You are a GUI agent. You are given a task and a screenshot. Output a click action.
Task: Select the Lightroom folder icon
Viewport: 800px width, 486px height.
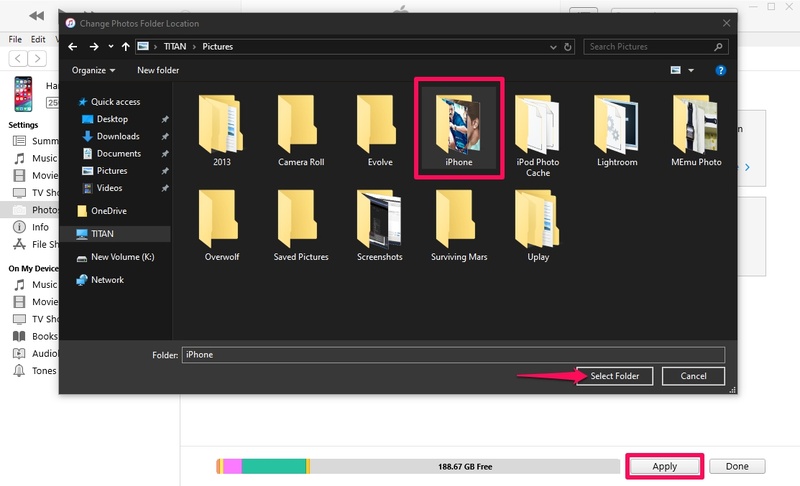tap(617, 124)
